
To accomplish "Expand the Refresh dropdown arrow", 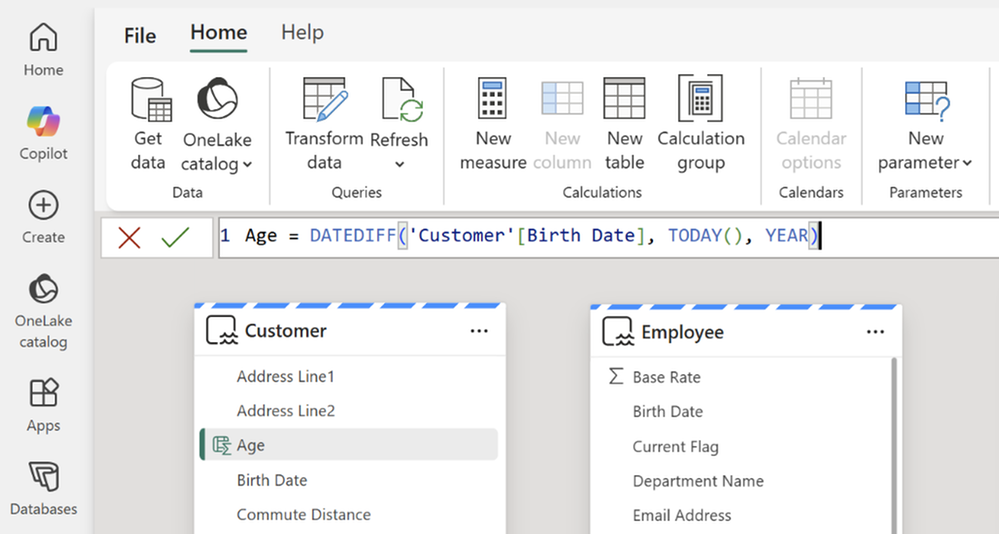I will [x=399, y=164].
